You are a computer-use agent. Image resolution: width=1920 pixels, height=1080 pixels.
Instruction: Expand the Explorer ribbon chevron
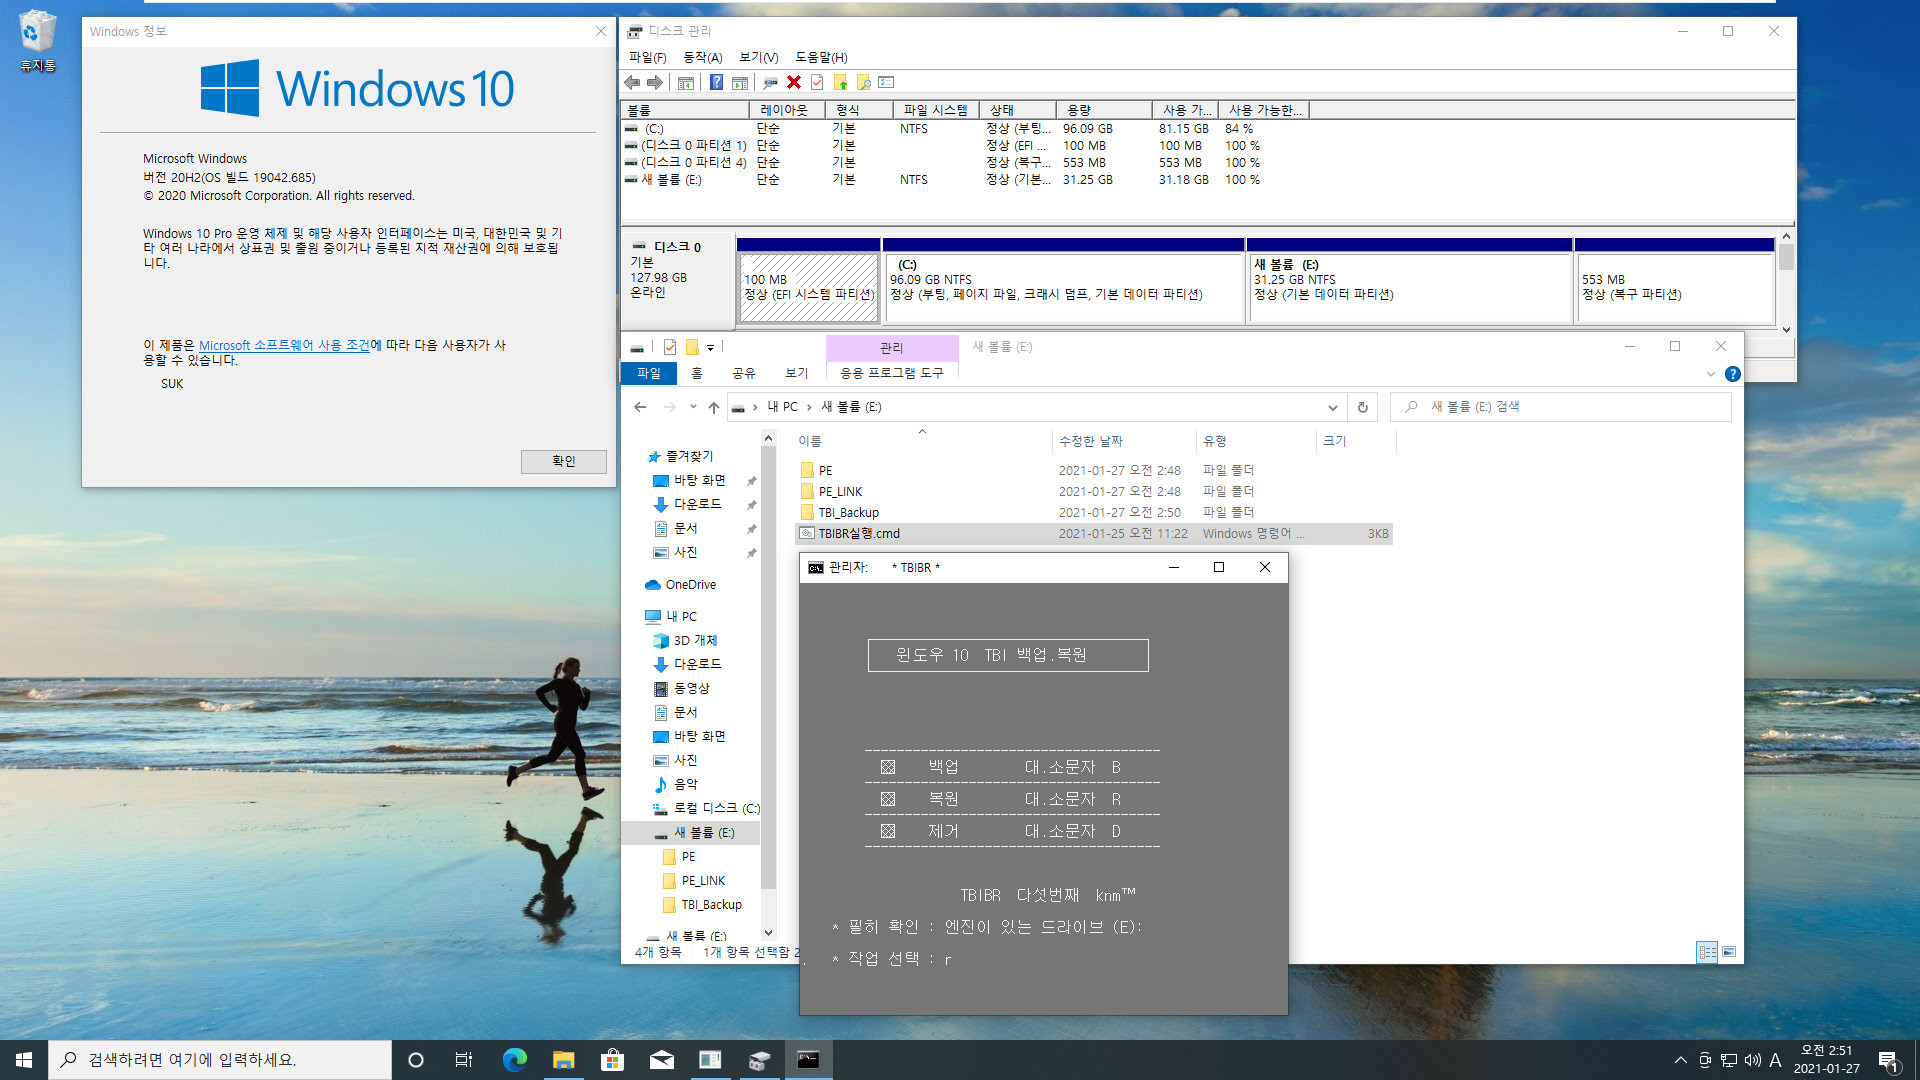tap(1710, 374)
